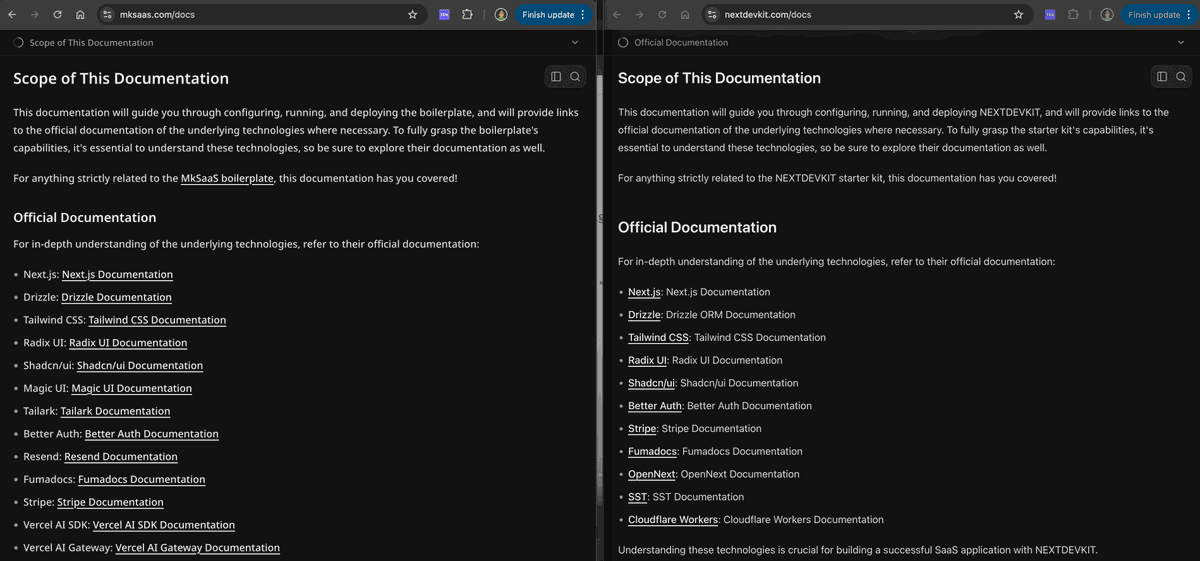This screenshot has width=1200, height=561.
Task: Bookmark the nextdevkit.com page with the star
Action: tap(1018, 15)
